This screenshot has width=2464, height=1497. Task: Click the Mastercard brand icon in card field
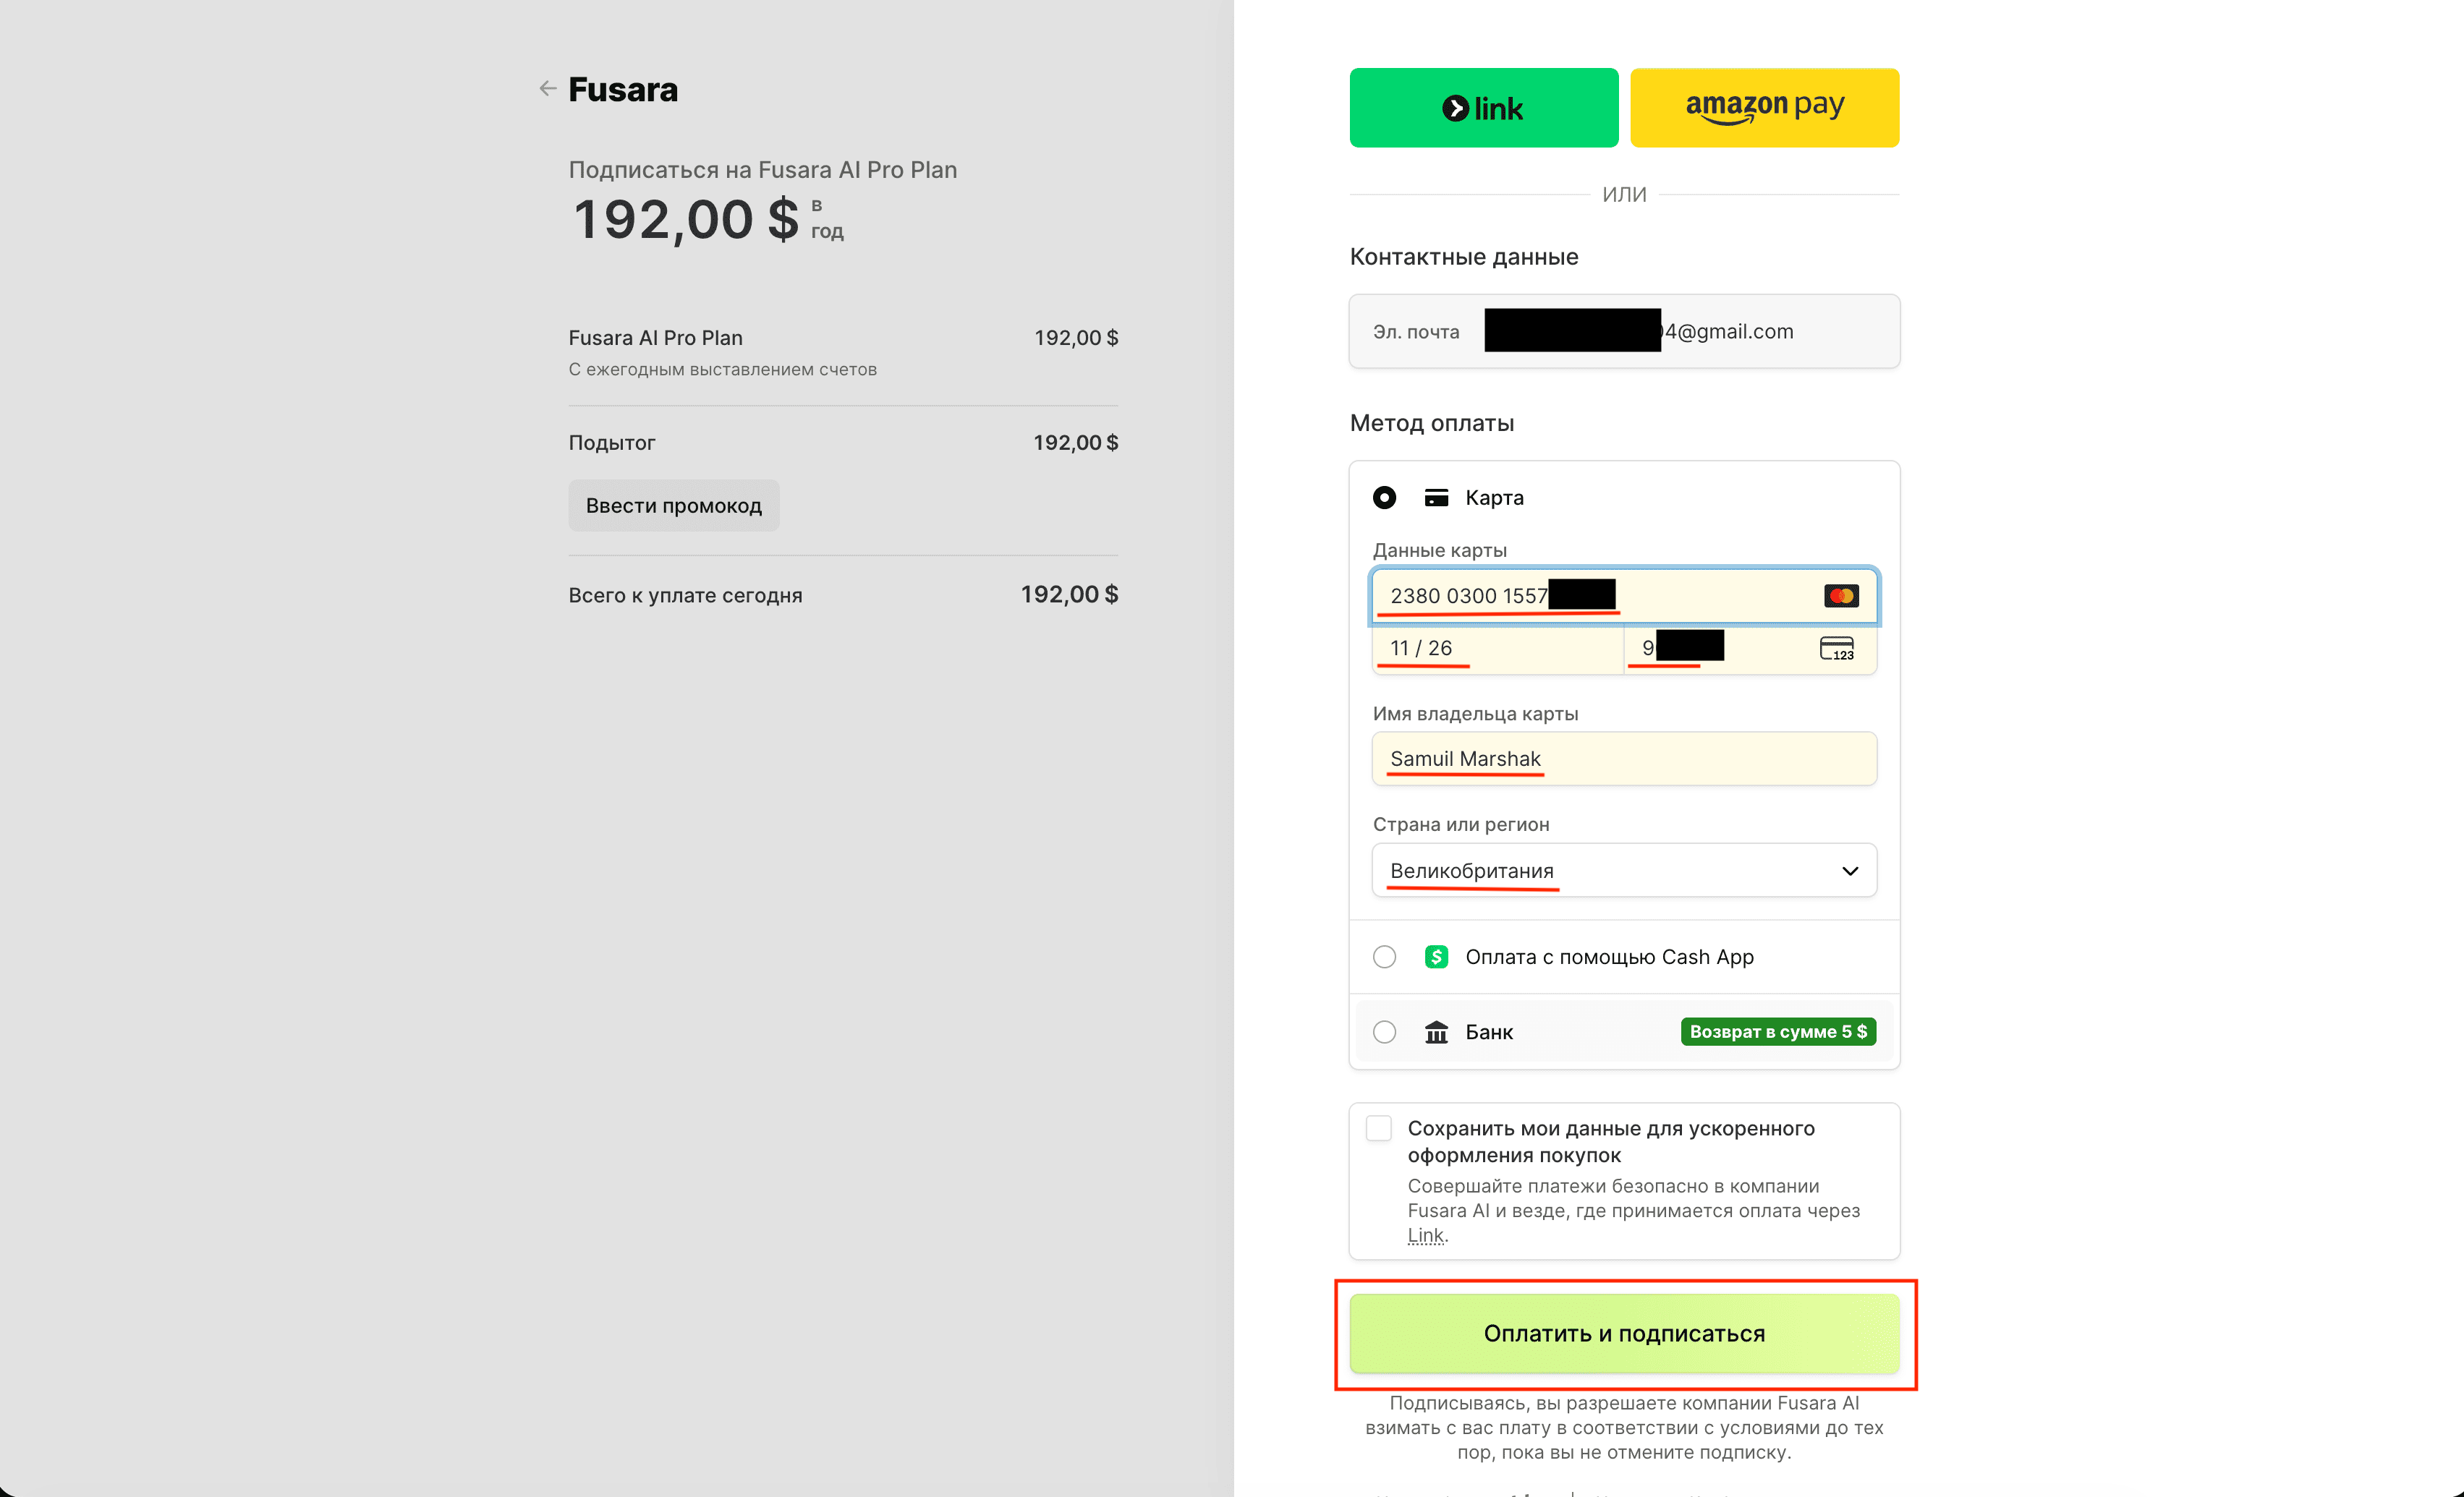coord(1840,596)
